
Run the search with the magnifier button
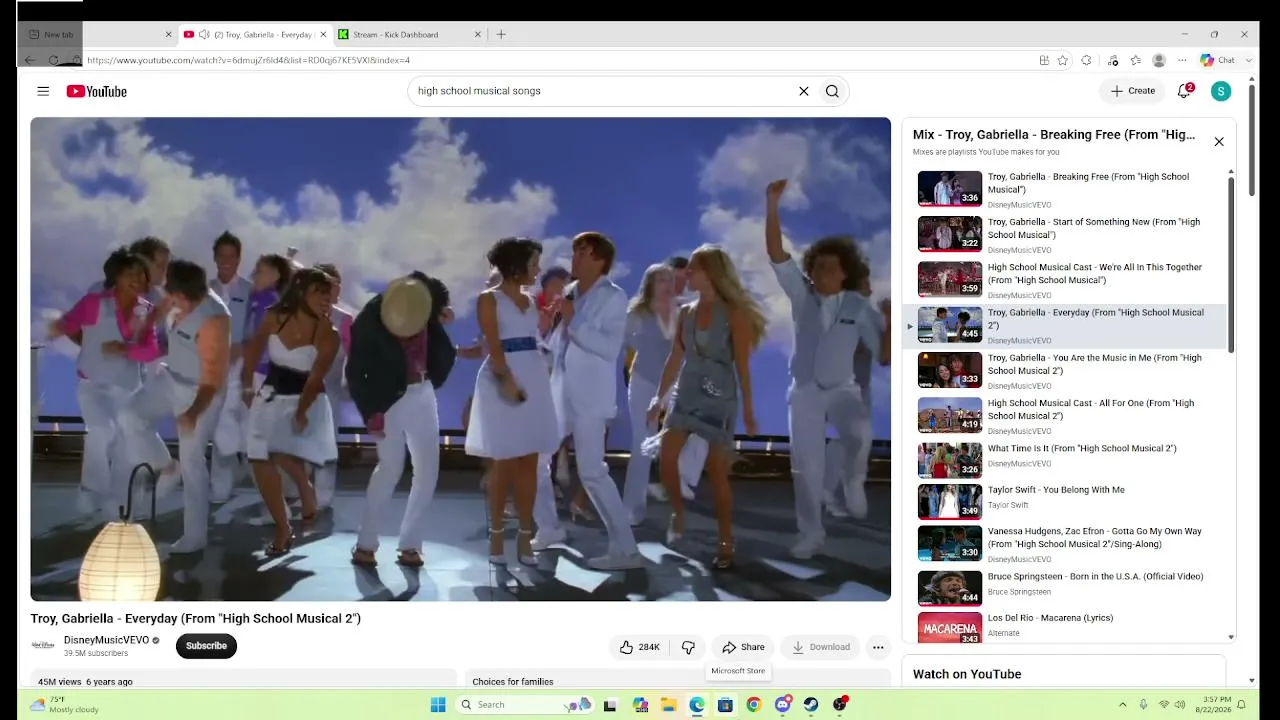(x=832, y=91)
